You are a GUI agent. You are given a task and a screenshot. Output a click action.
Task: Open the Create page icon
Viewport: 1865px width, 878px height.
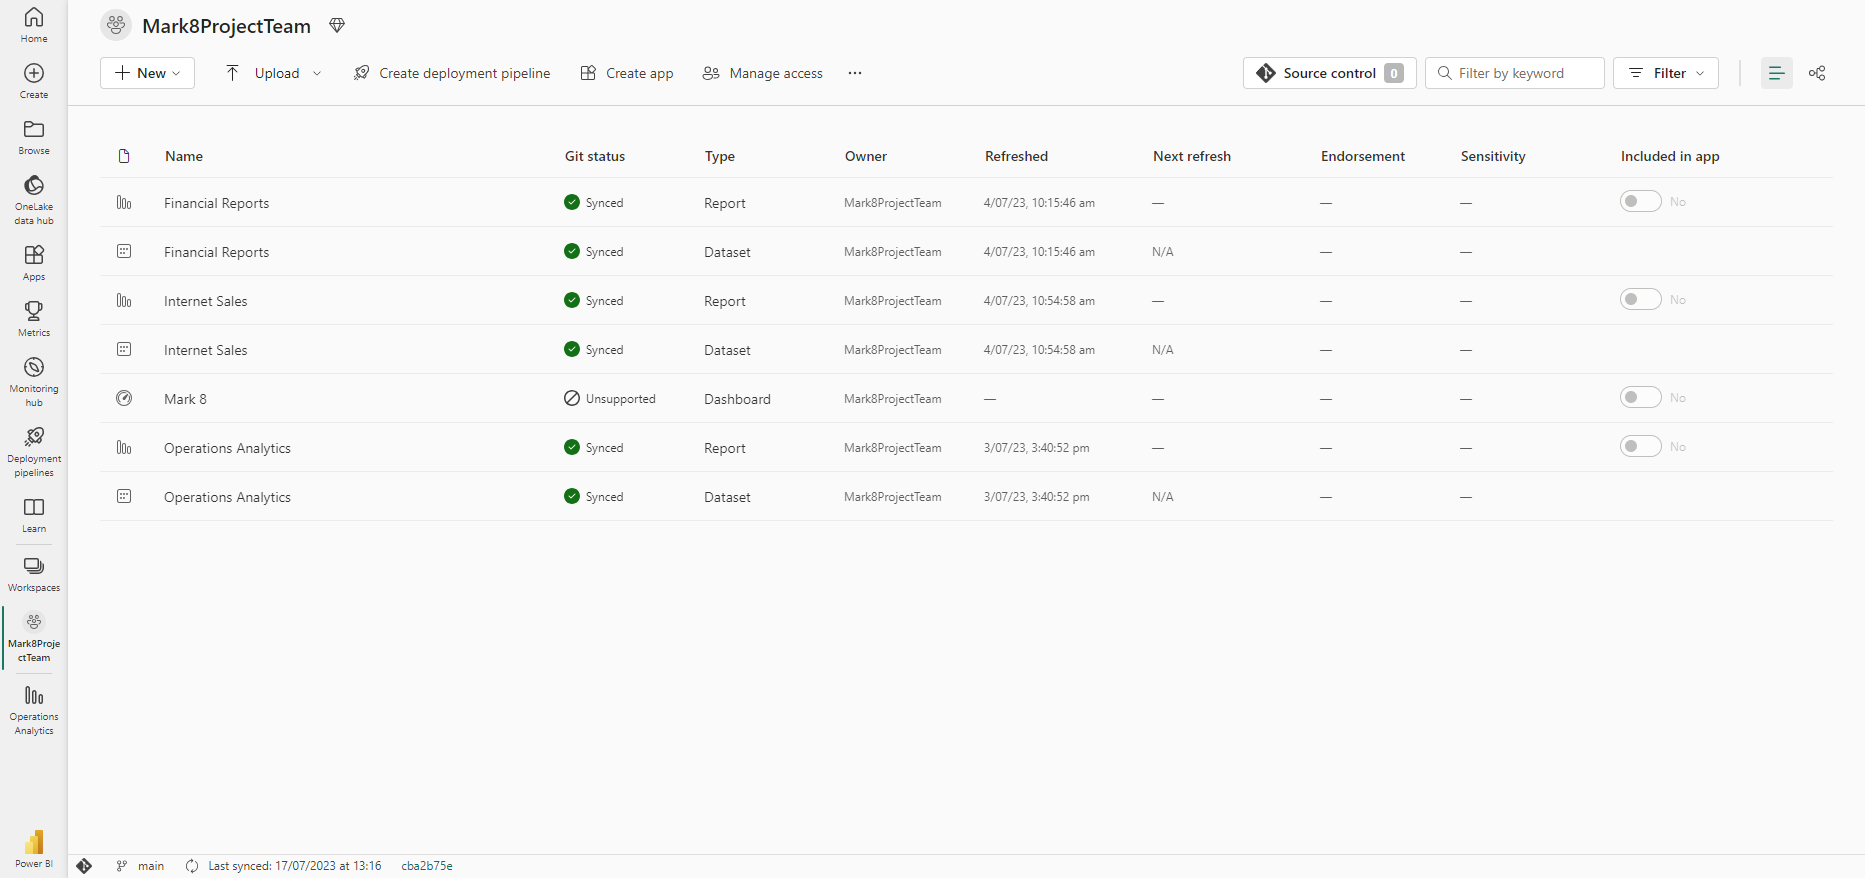click(x=34, y=81)
